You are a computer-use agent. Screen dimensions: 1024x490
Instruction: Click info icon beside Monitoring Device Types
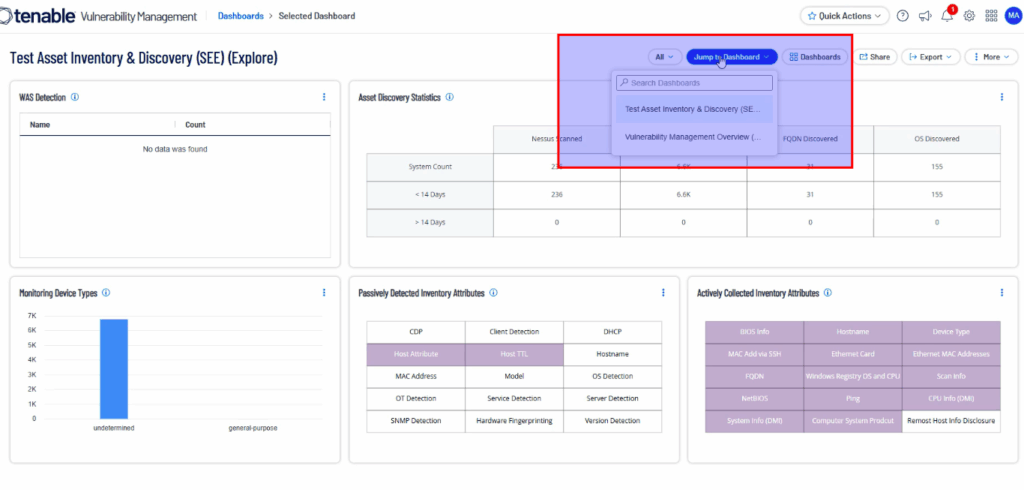click(106, 293)
